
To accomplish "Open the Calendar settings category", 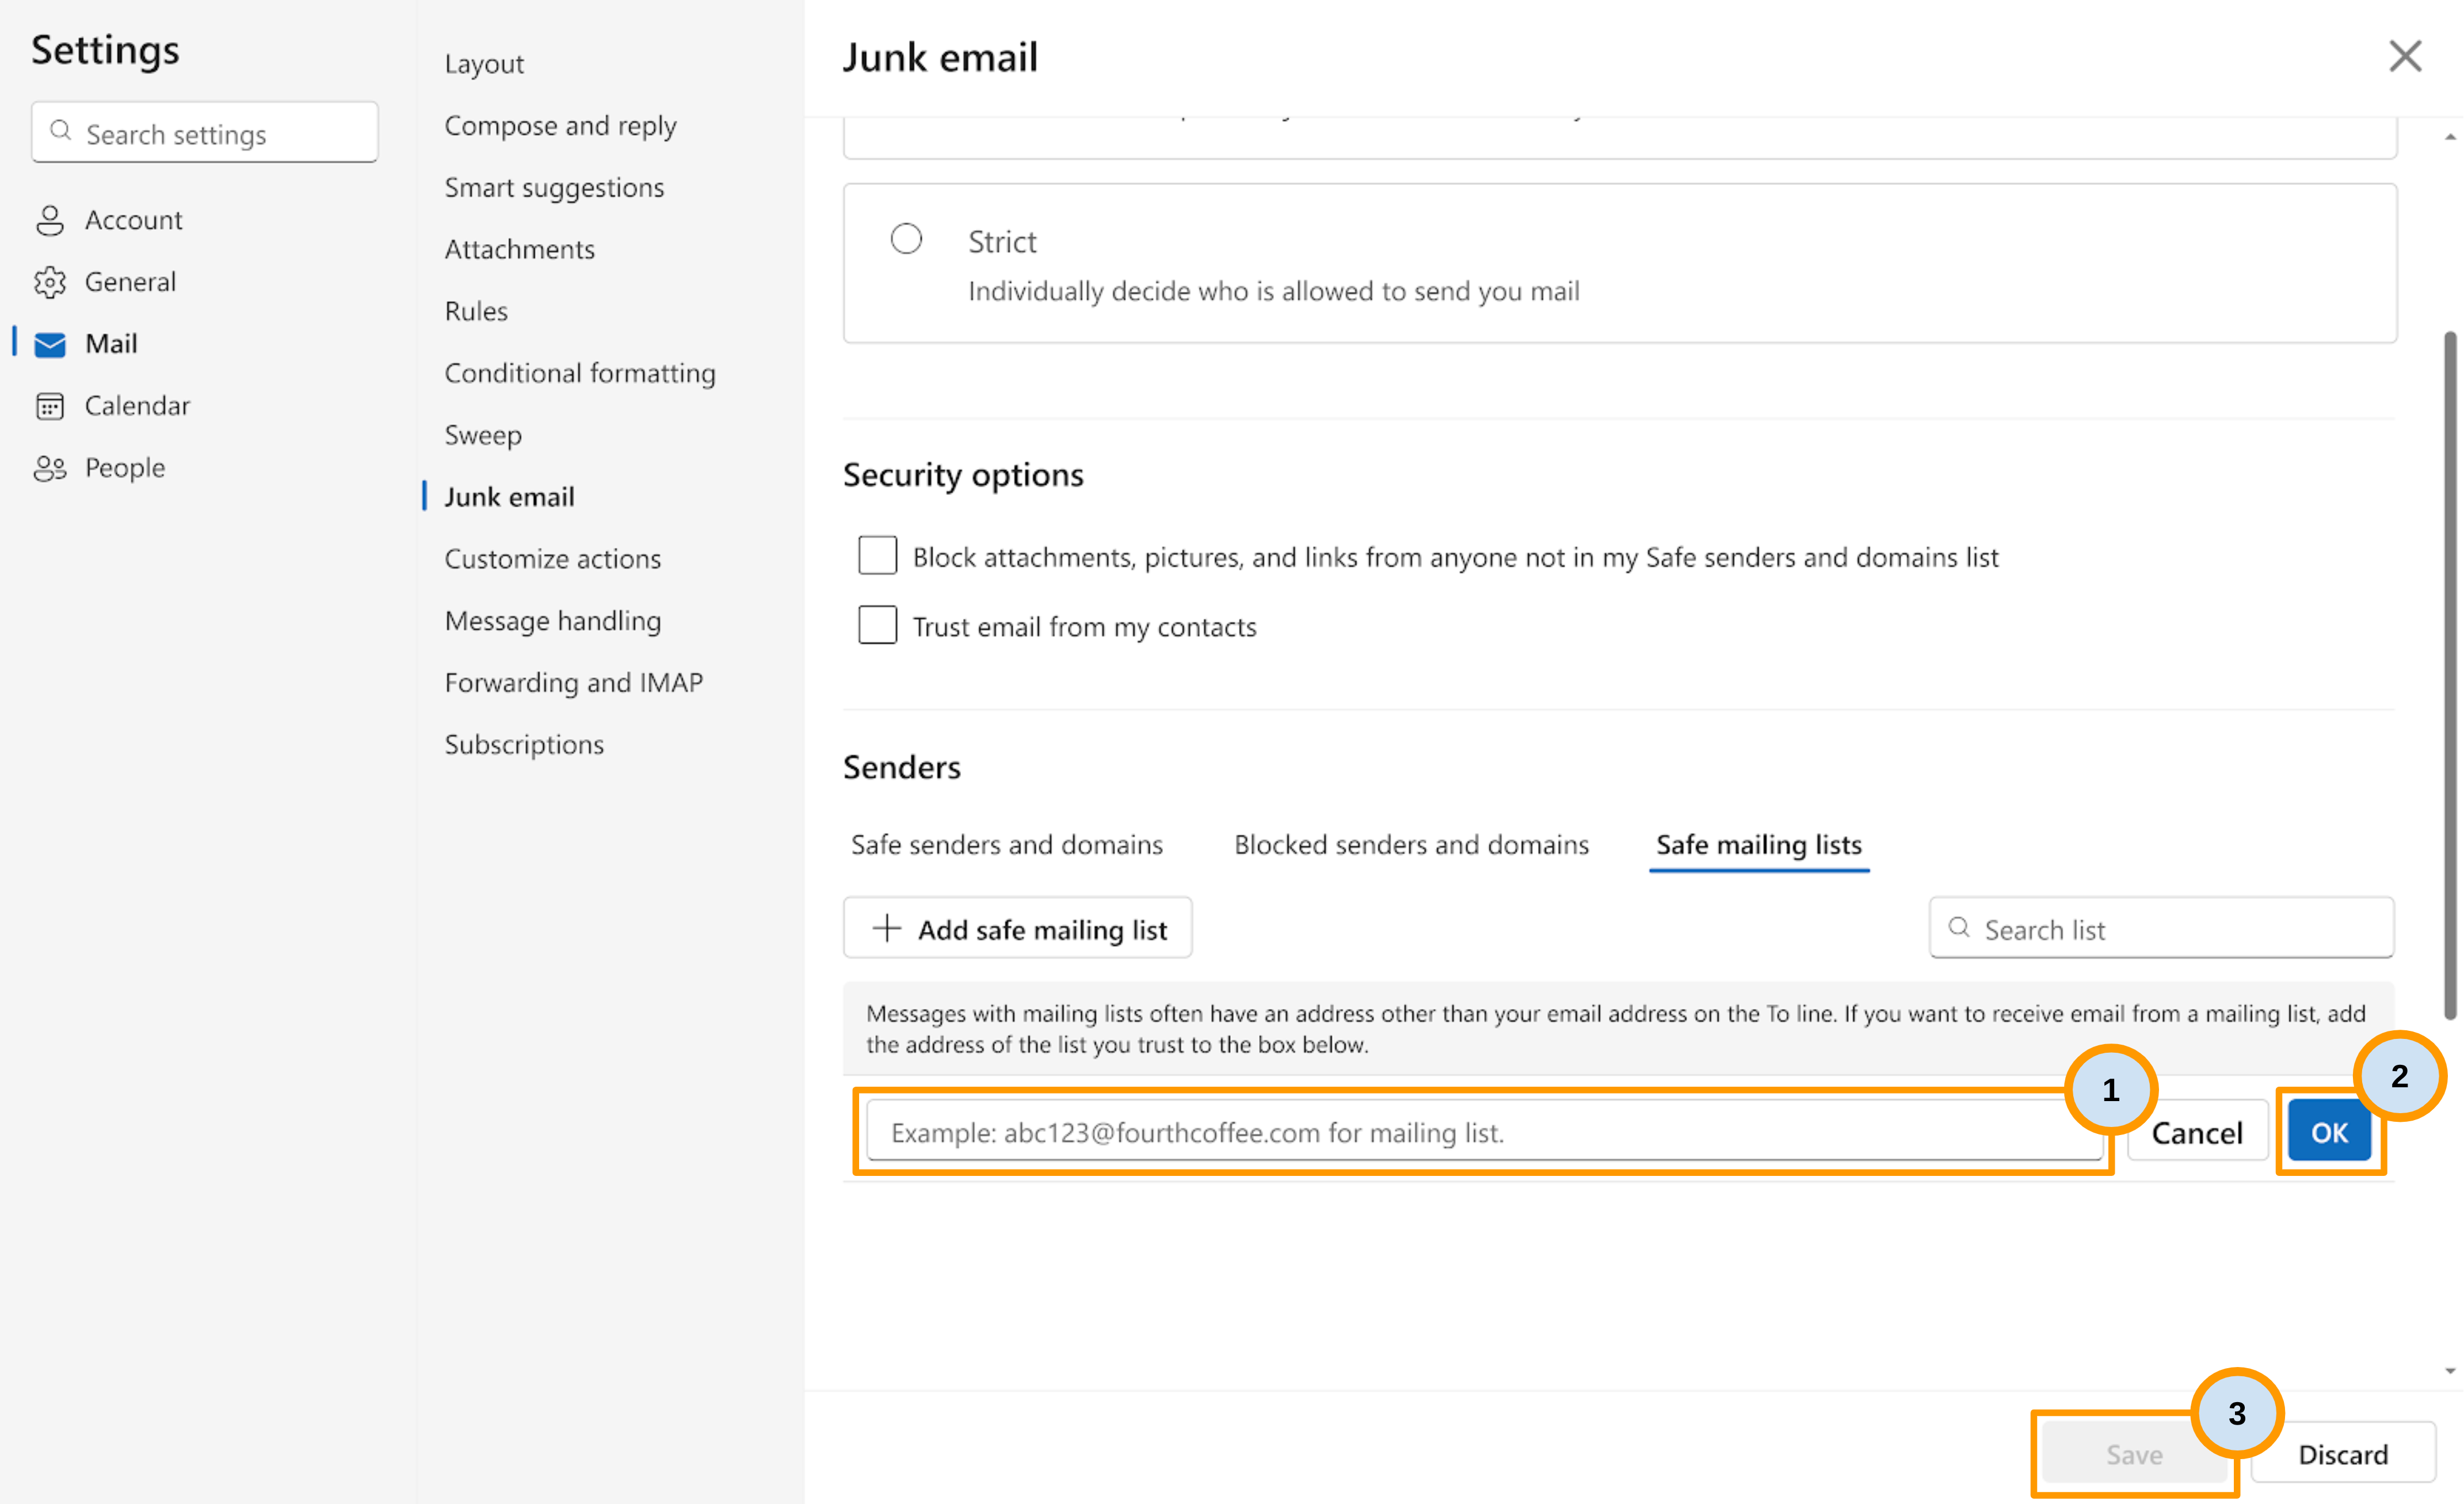I will coord(111,406).
